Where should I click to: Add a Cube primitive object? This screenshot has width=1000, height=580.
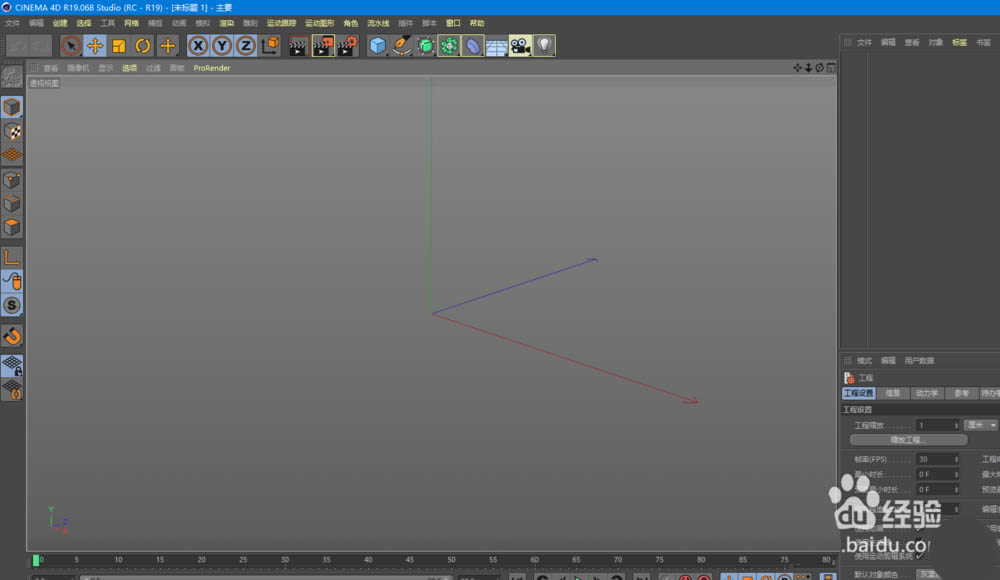377,45
